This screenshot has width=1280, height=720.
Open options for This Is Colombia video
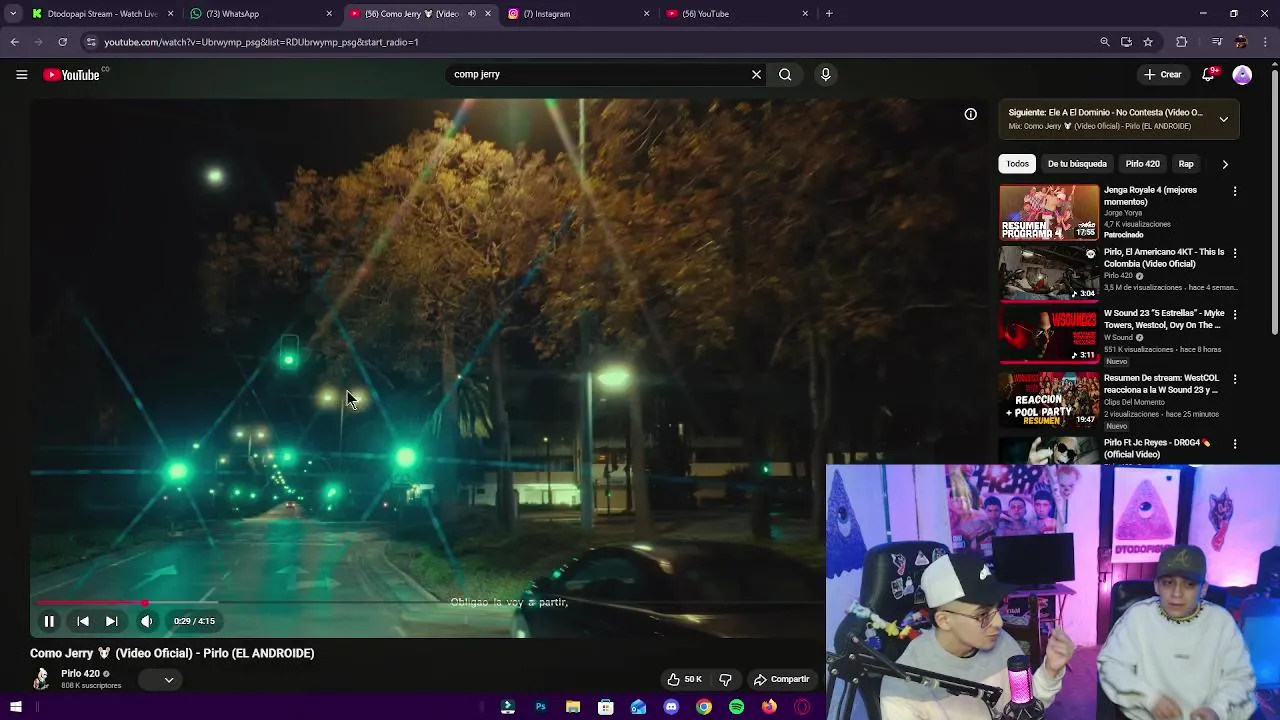1234,253
